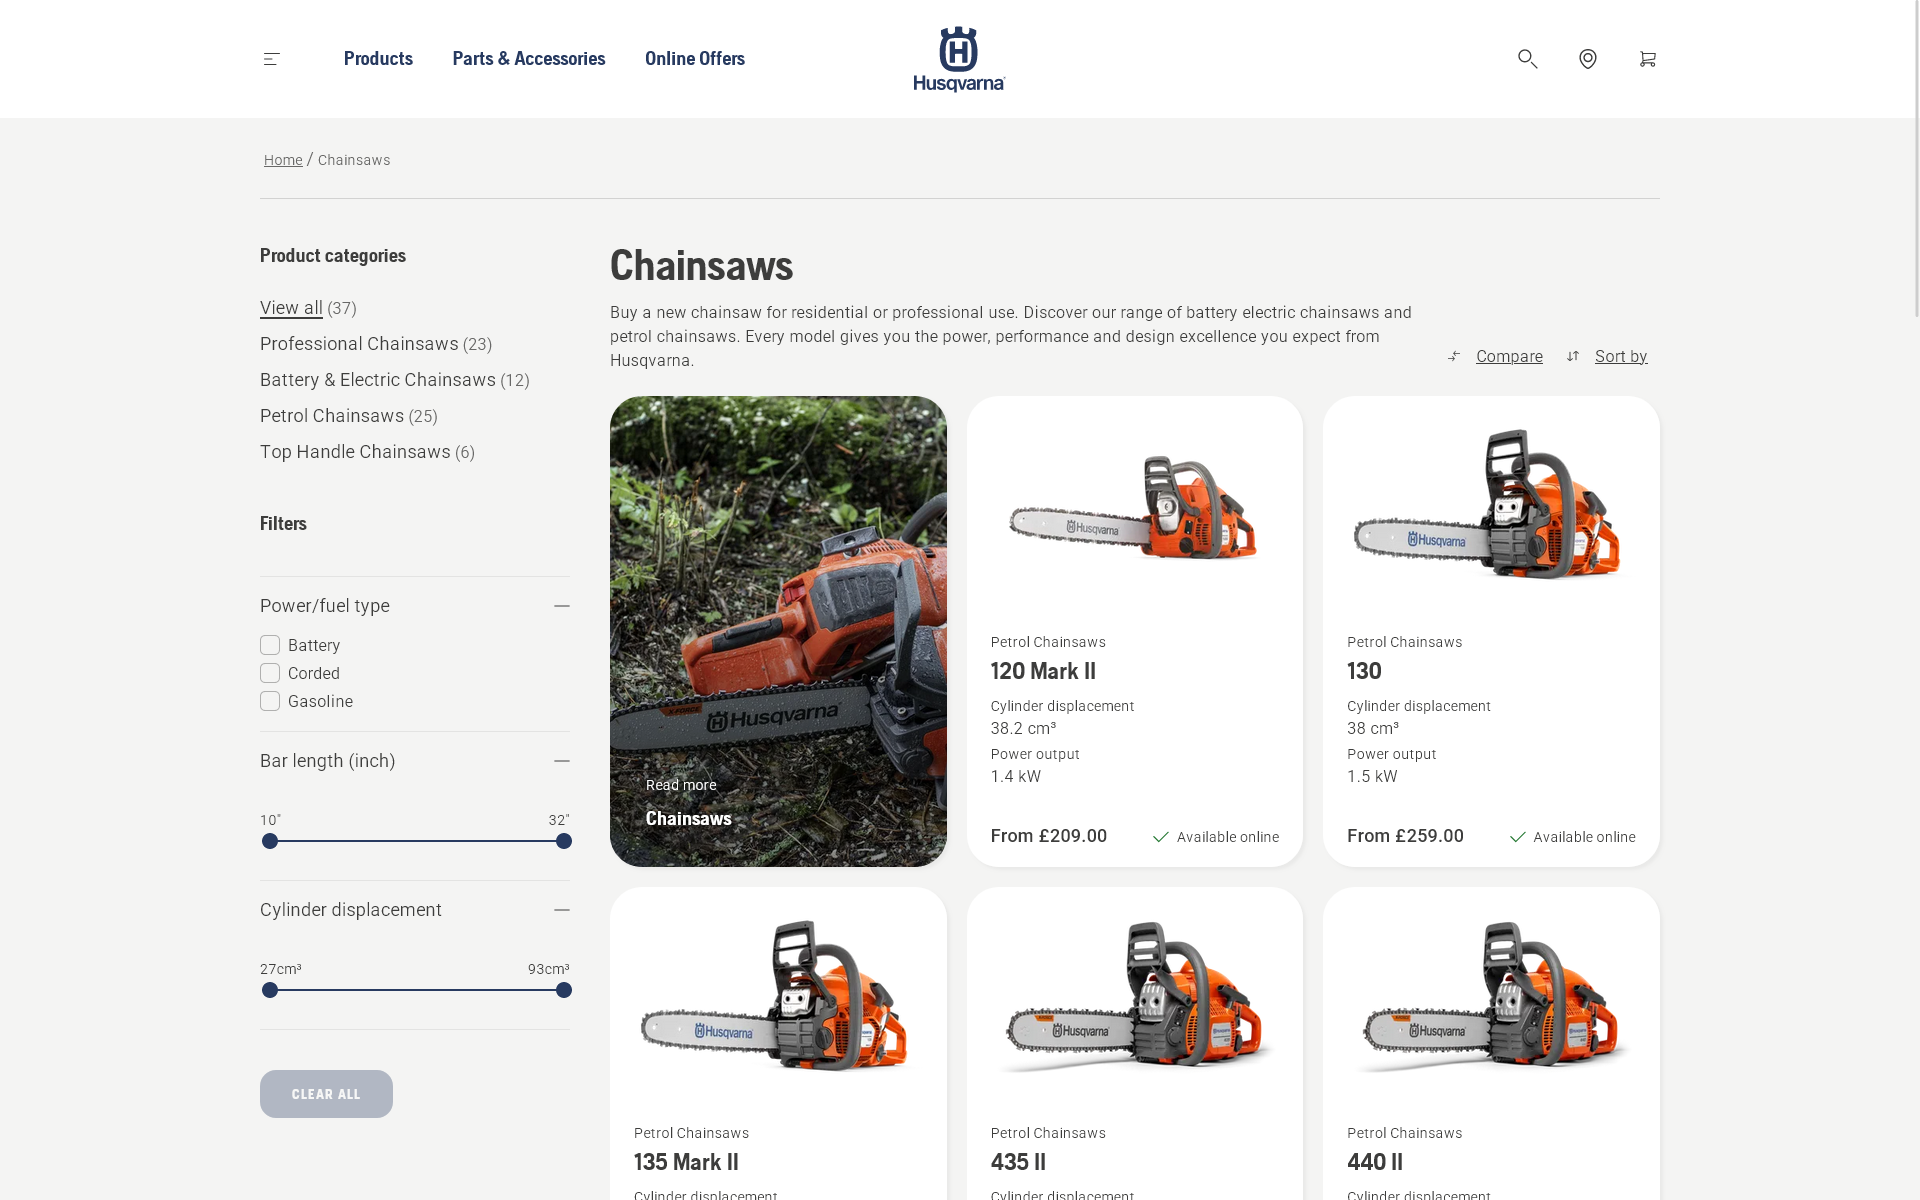The image size is (1920, 1200).
Task: Click the 135 Mark II title
Action: (686, 1162)
